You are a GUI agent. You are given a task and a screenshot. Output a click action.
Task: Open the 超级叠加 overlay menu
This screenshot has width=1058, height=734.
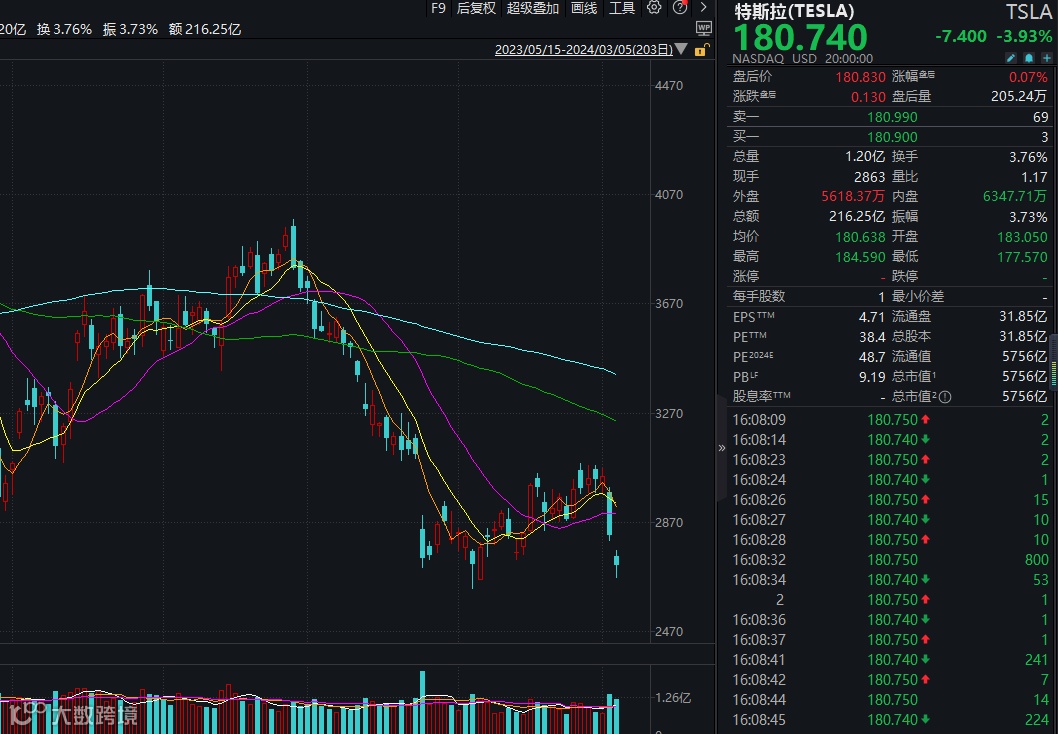533,8
